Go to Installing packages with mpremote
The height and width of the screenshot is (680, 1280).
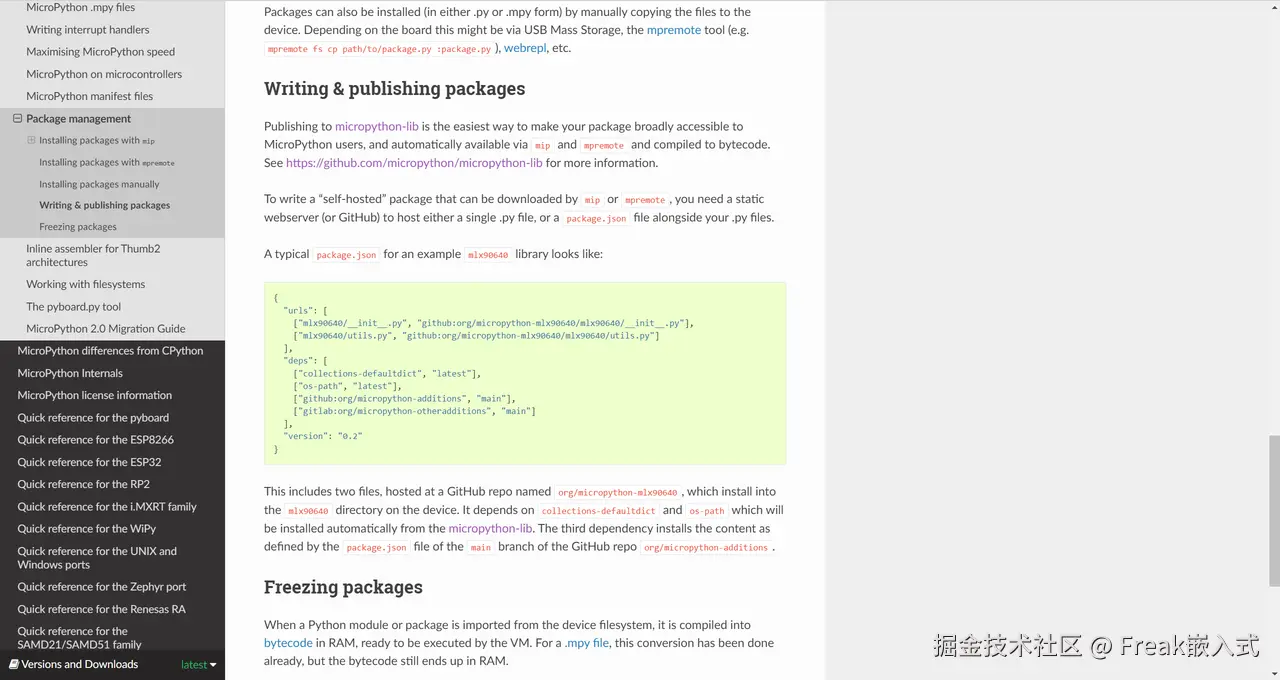(x=107, y=162)
